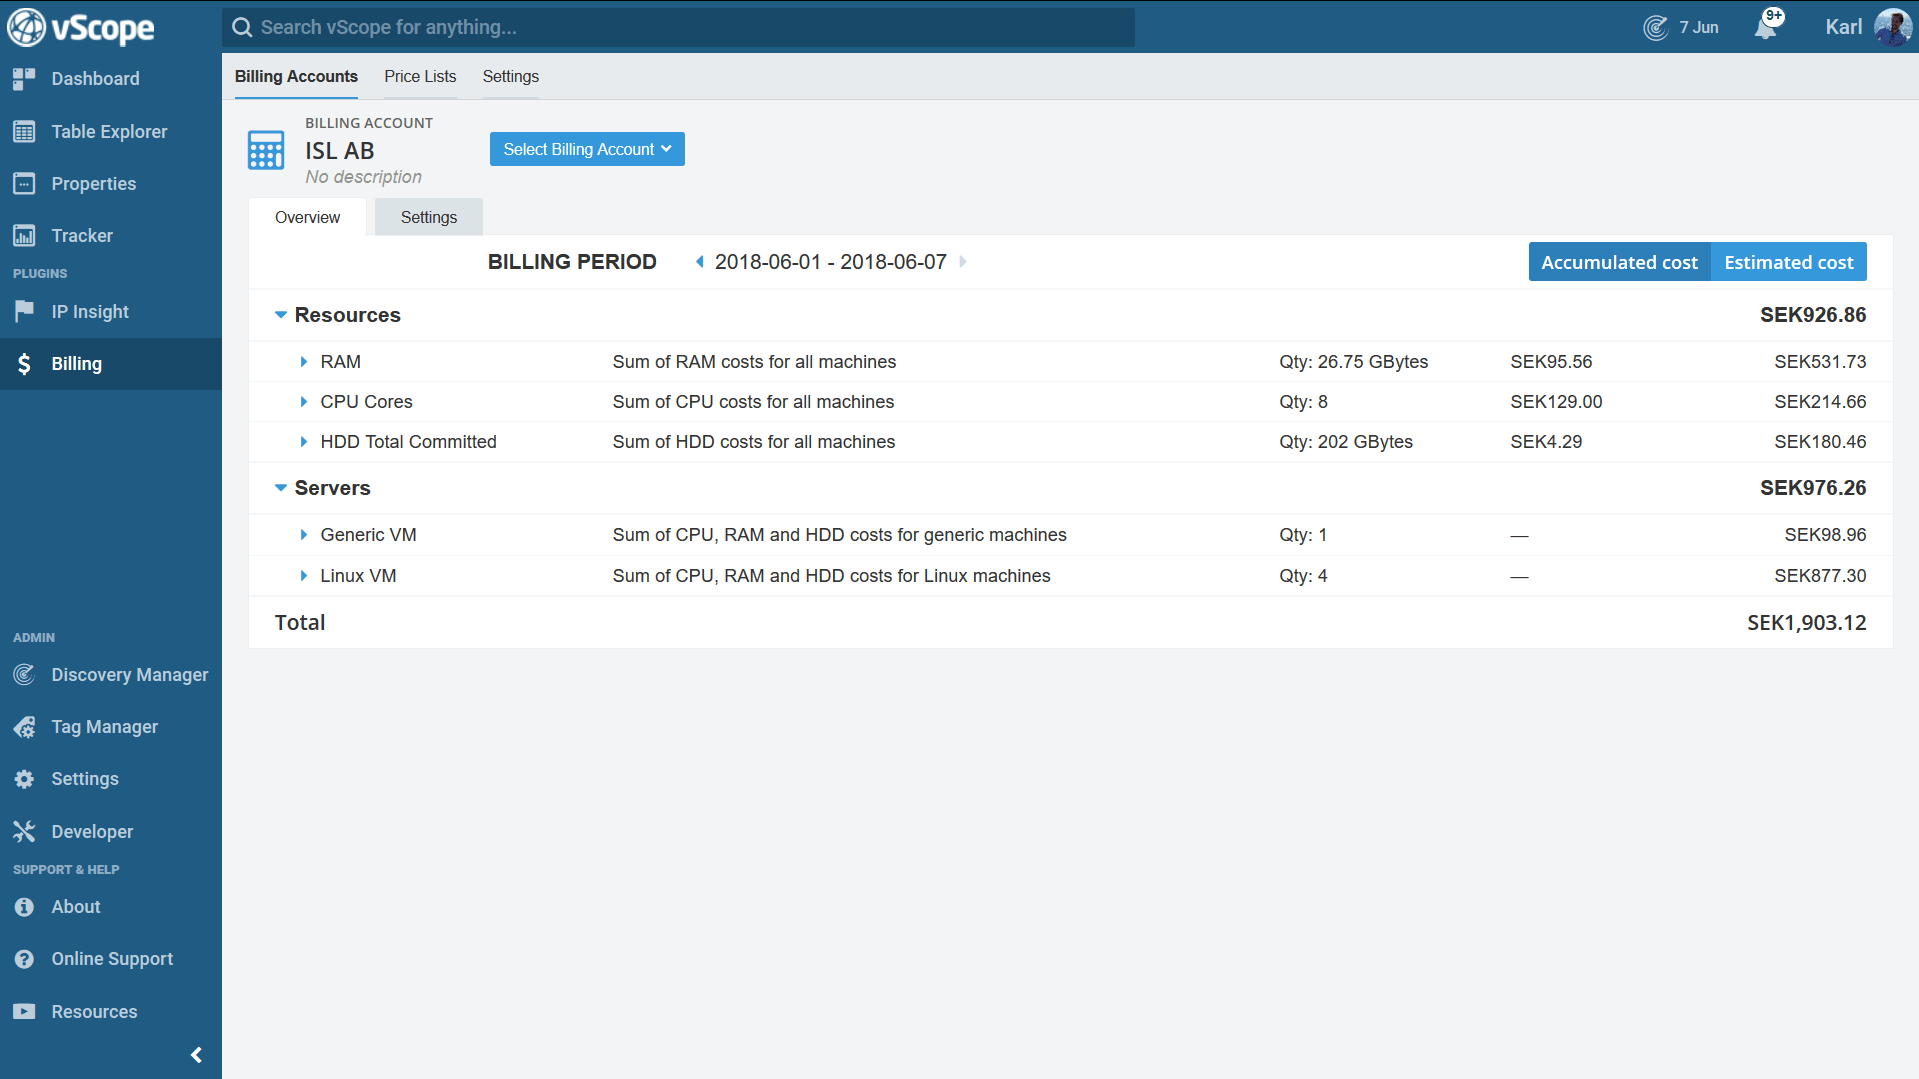
Task: Select the Overview sub-tab
Action: tap(307, 217)
